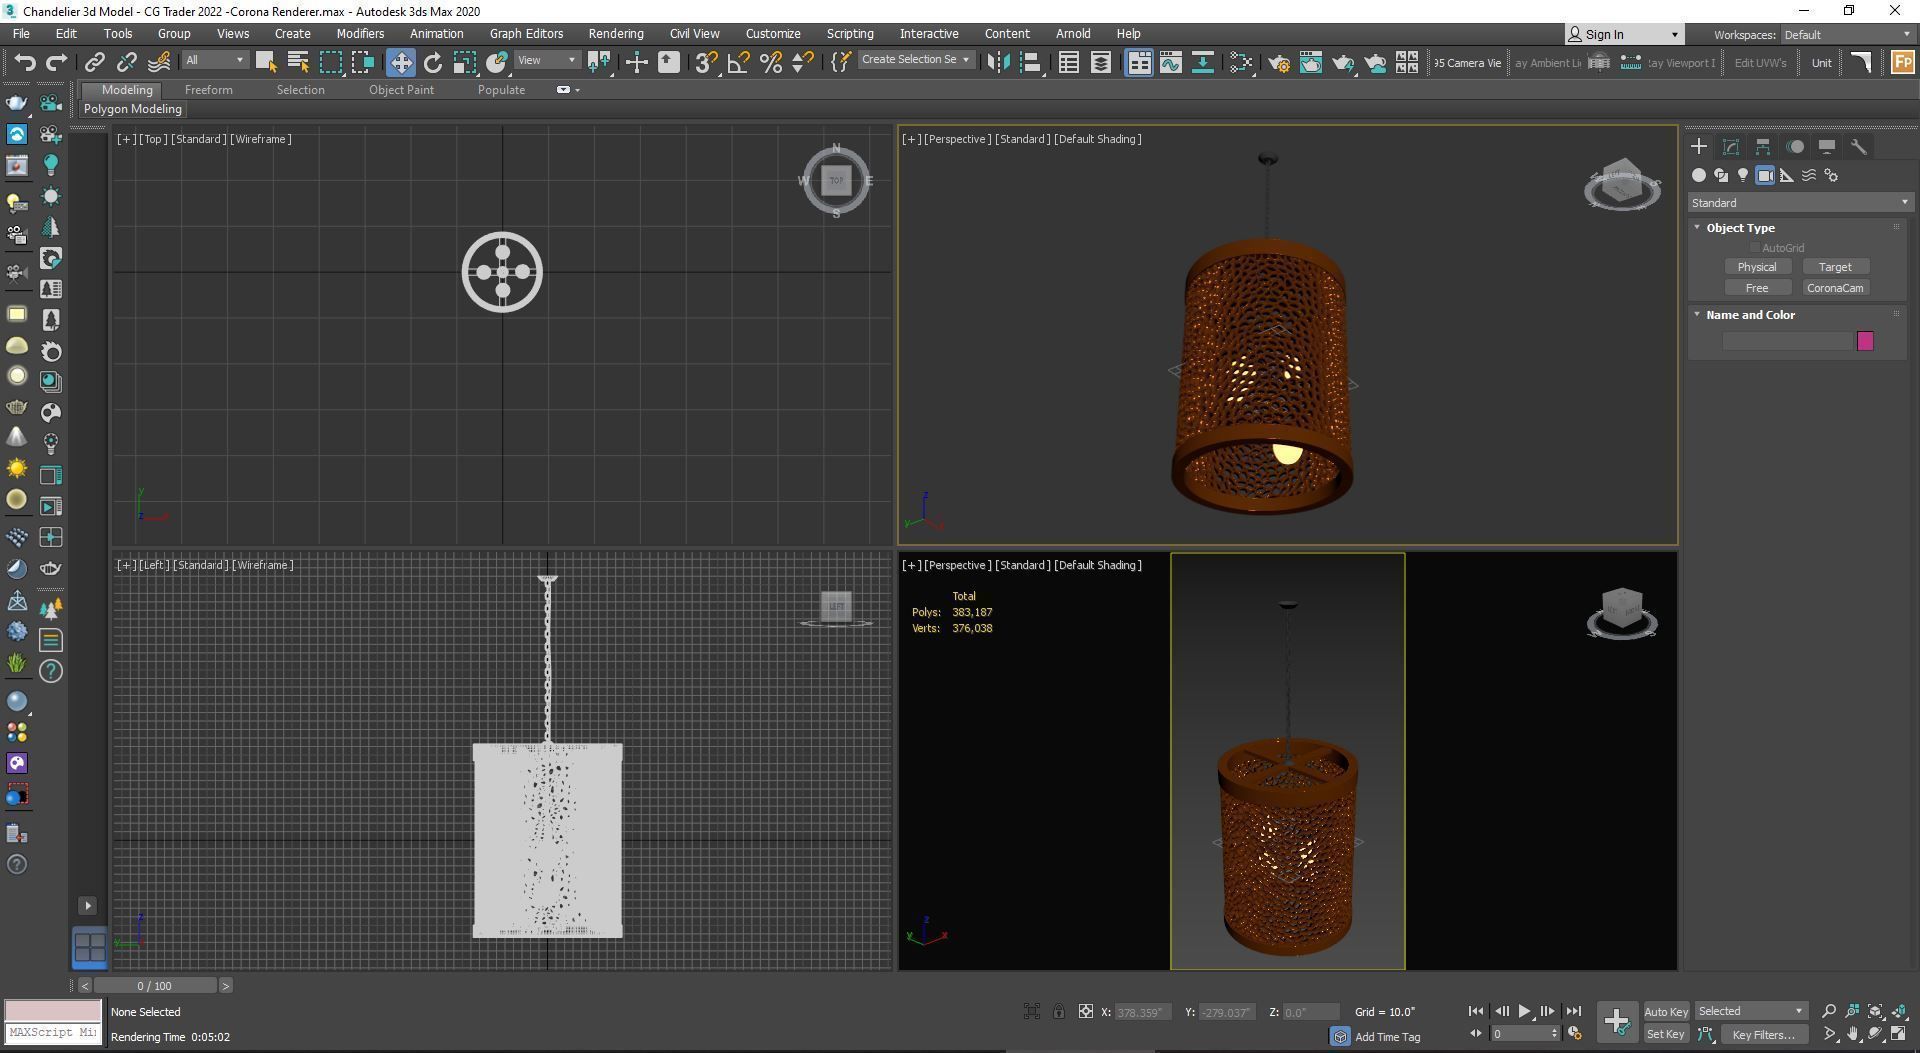
Task: Toggle the 3D Snaps button
Action: [x=706, y=62]
